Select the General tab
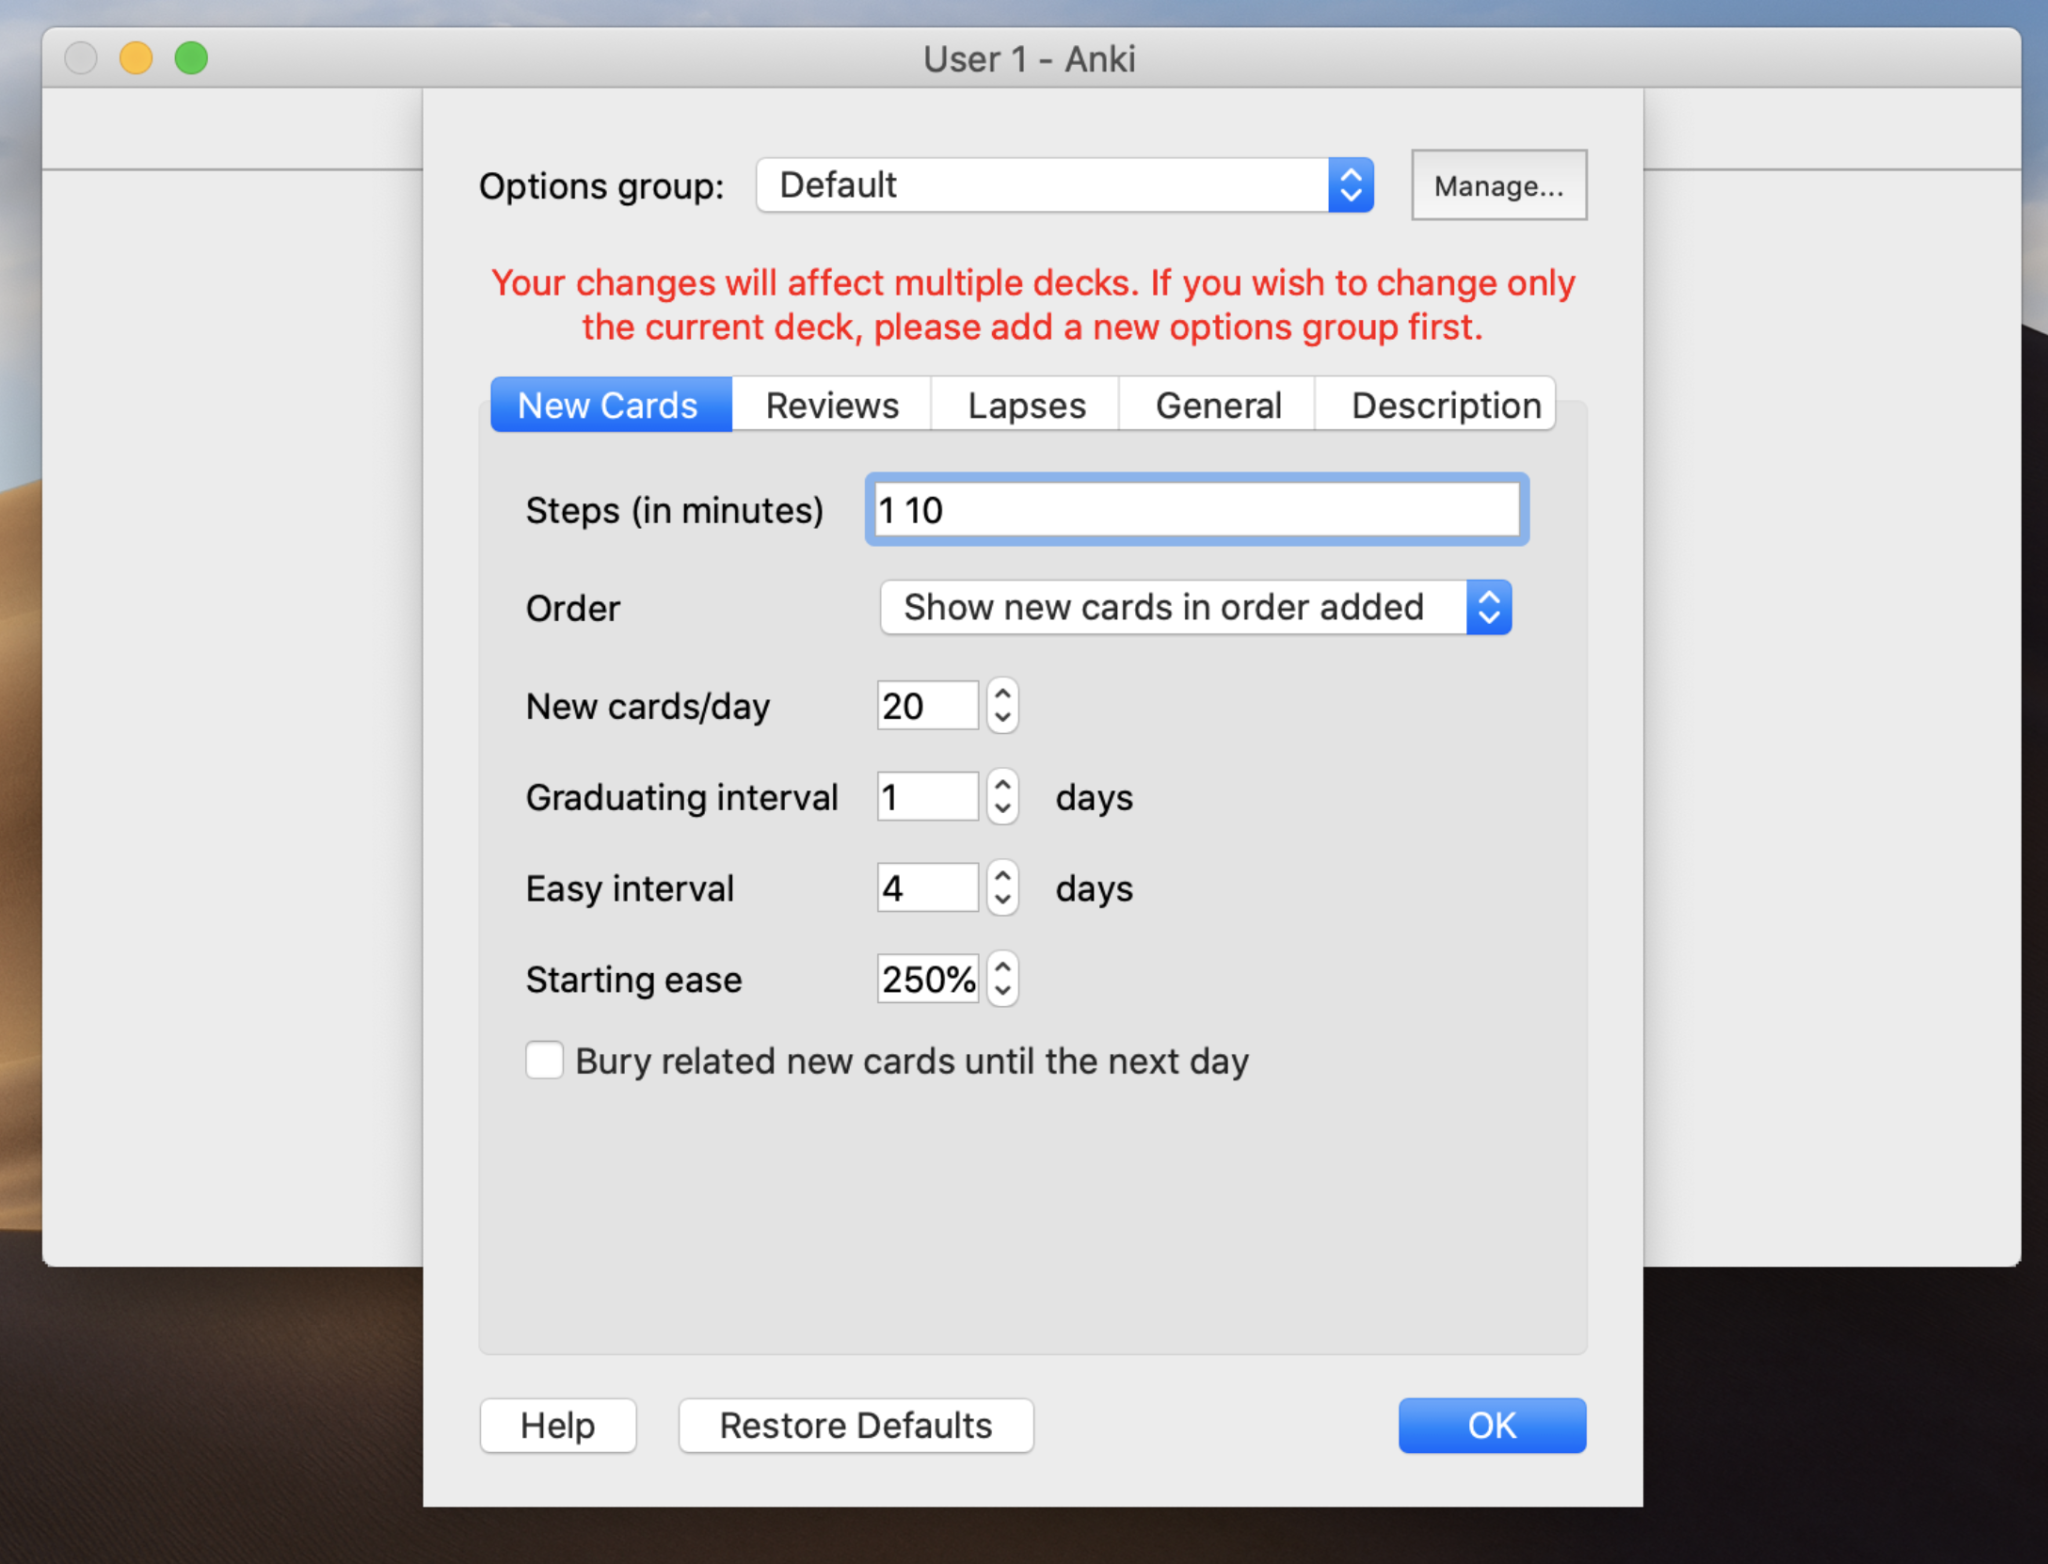 [x=1217, y=404]
